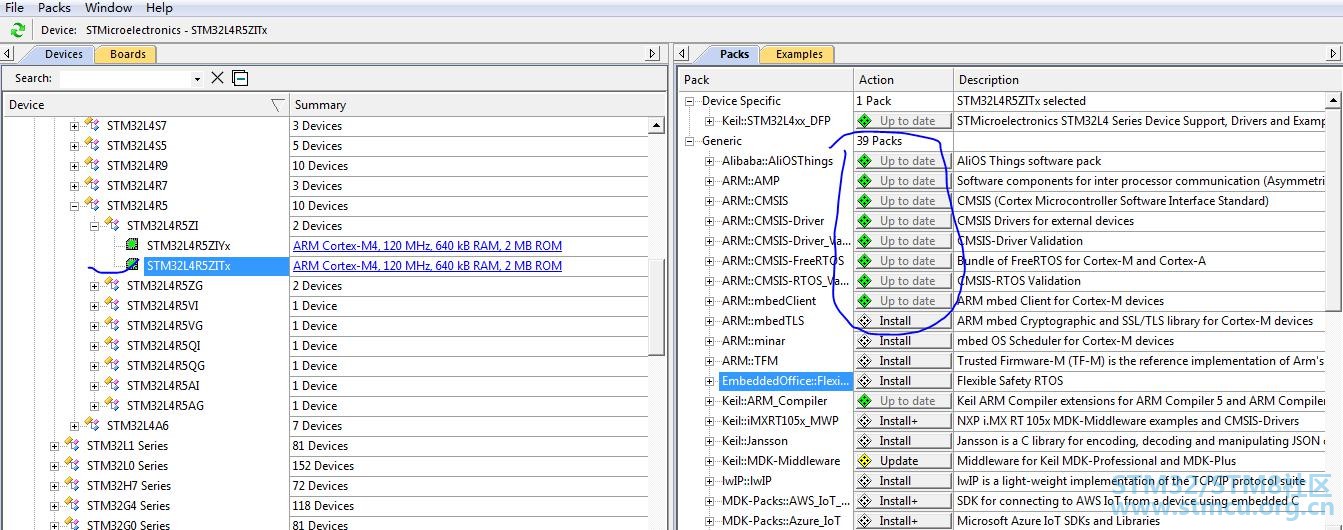
Task: Select the ARM::AMP pack row
Action: [751, 181]
